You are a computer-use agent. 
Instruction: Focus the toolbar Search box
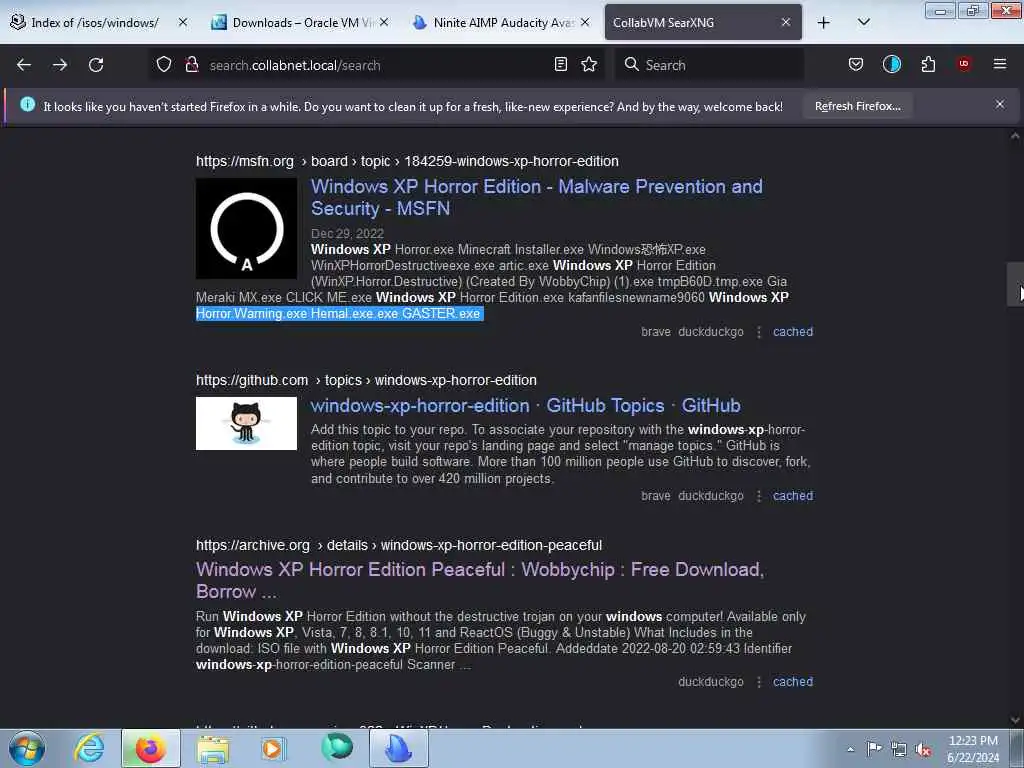709,65
